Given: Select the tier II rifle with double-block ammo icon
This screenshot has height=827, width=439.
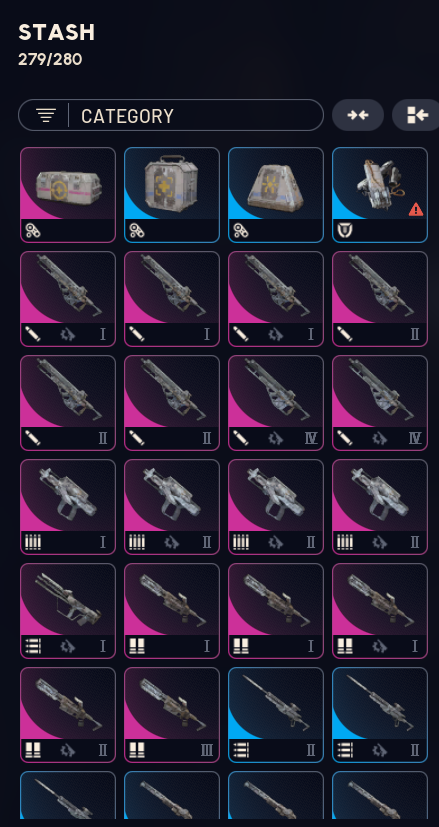Looking at the screenshot, I should pyautogui.click(x=68, y=715).
